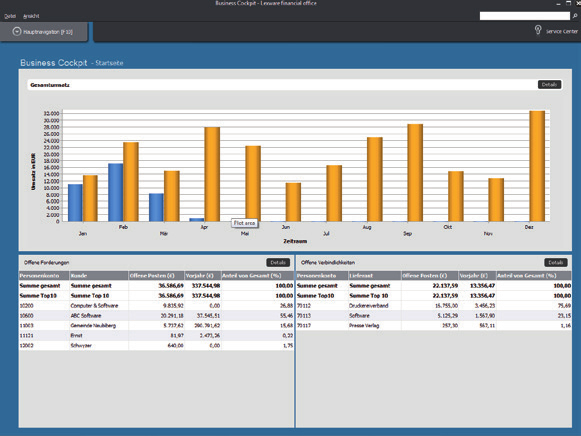Open the Ansicht menu

coord(31,16)
